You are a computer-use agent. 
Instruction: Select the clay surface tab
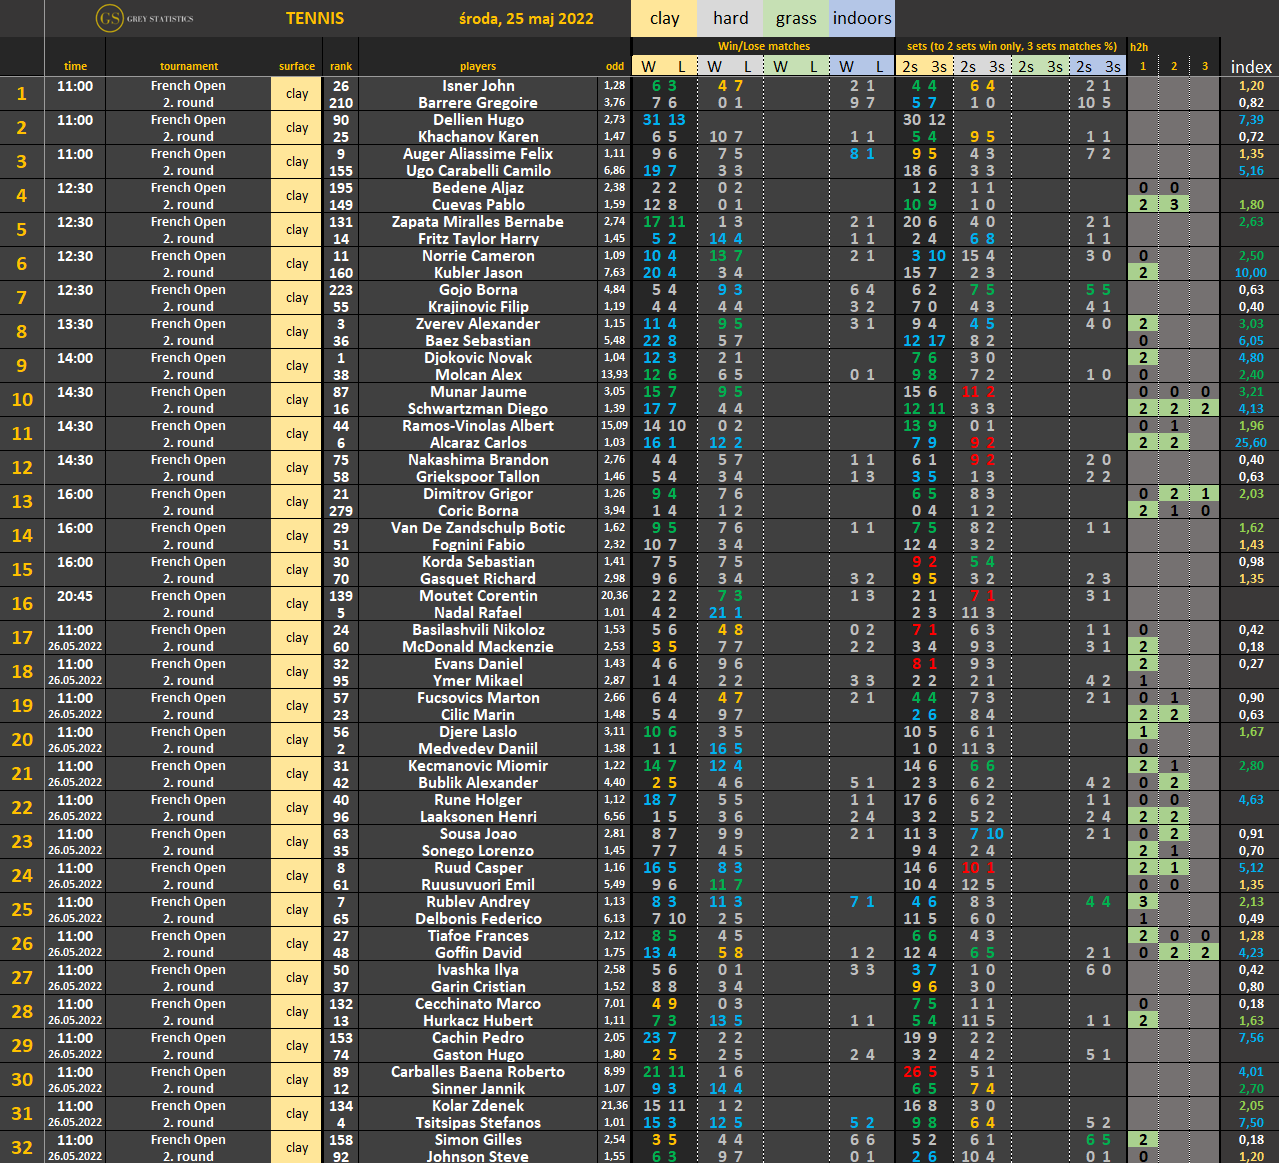click(664, 18)
